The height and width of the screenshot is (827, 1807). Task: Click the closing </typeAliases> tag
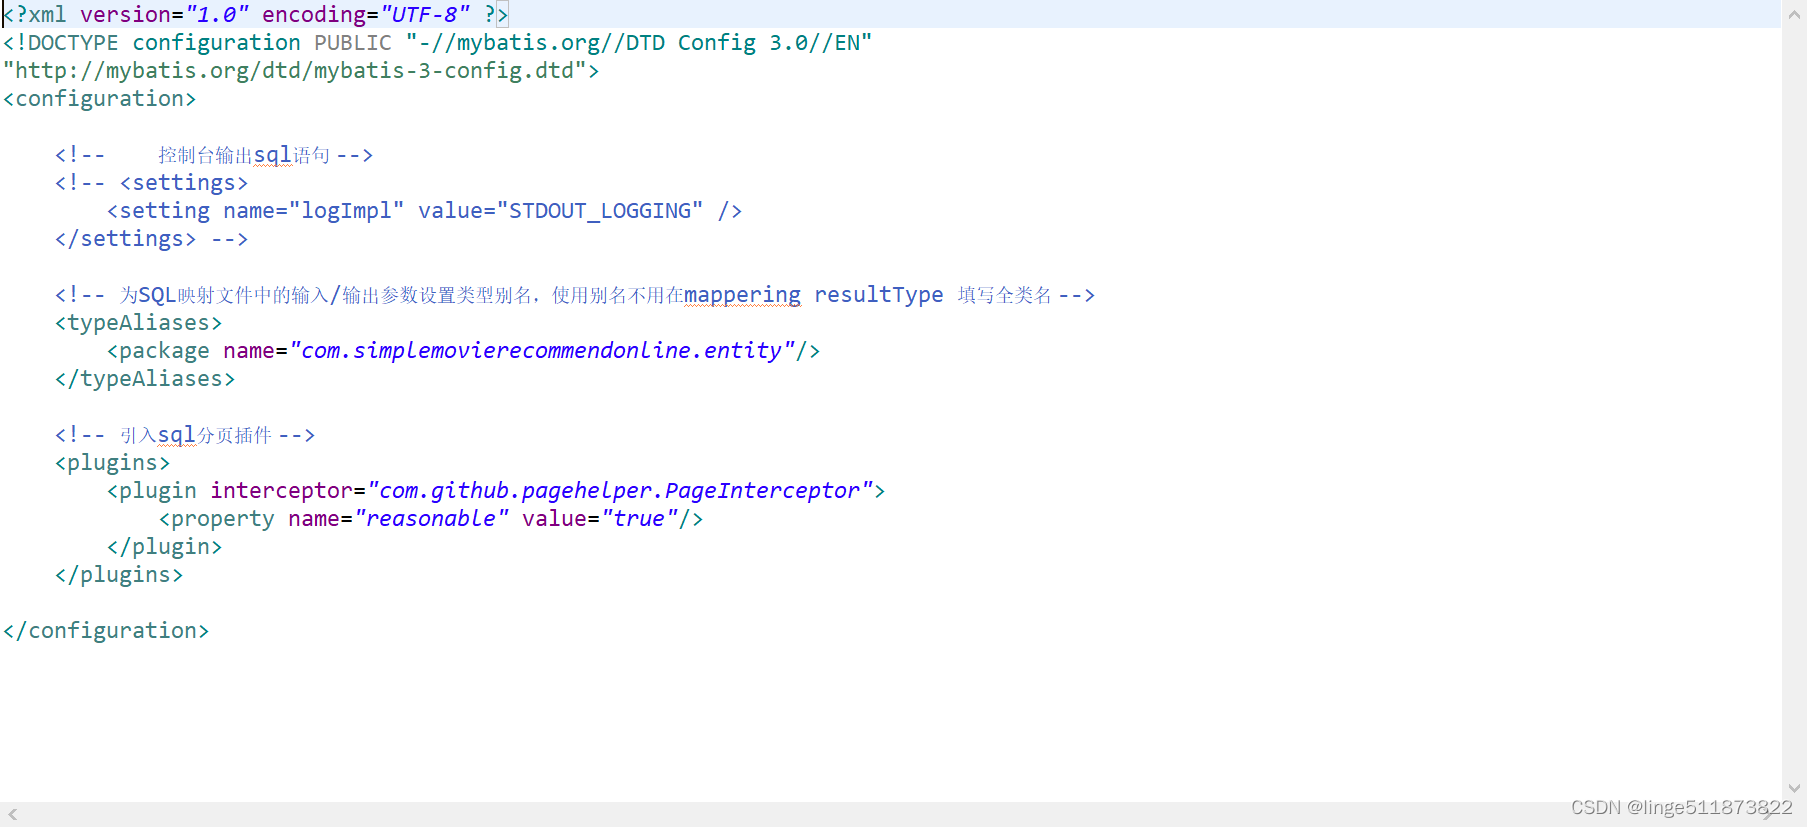click(145, 379)
